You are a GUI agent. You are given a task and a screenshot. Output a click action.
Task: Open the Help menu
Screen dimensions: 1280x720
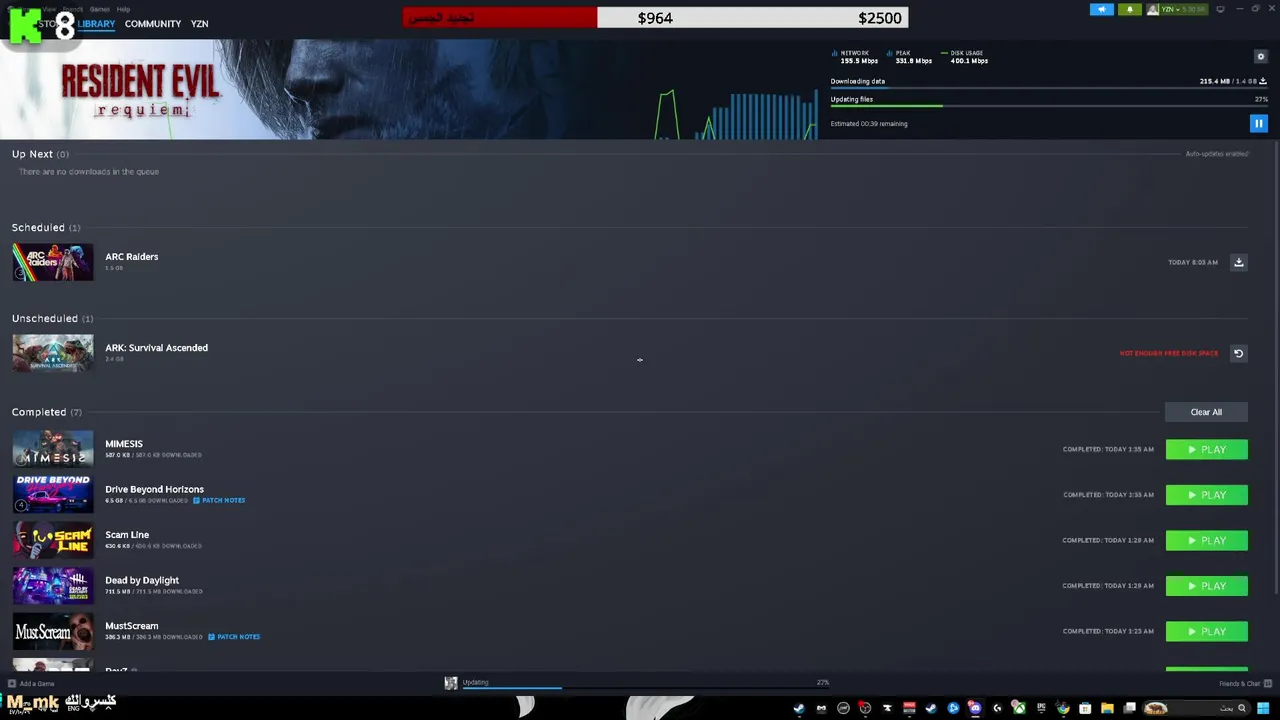(123, 9)
